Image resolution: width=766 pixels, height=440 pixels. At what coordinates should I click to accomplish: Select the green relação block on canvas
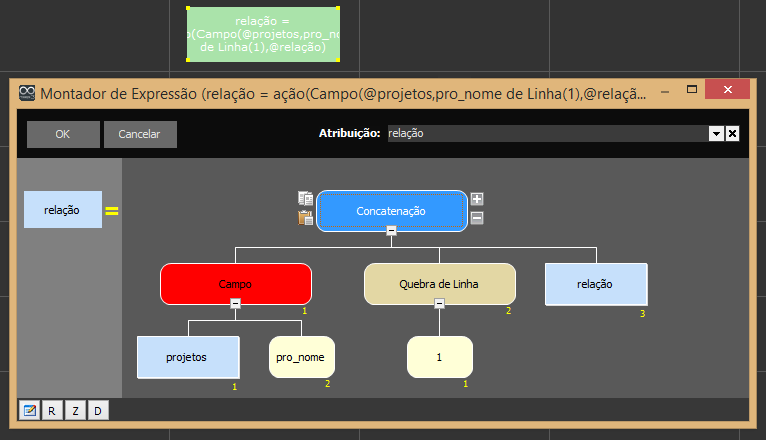point(264,34)
